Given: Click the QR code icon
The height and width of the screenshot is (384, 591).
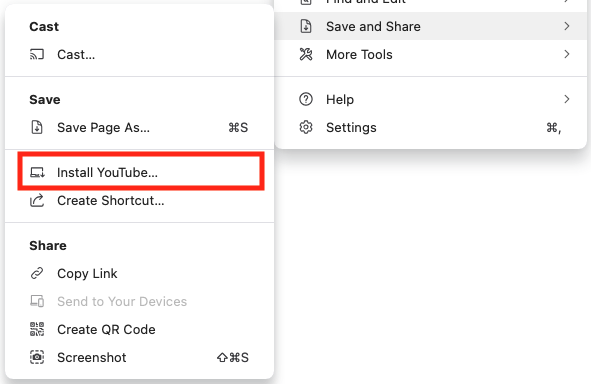Looking at the screenshot, I should [37, 329].
